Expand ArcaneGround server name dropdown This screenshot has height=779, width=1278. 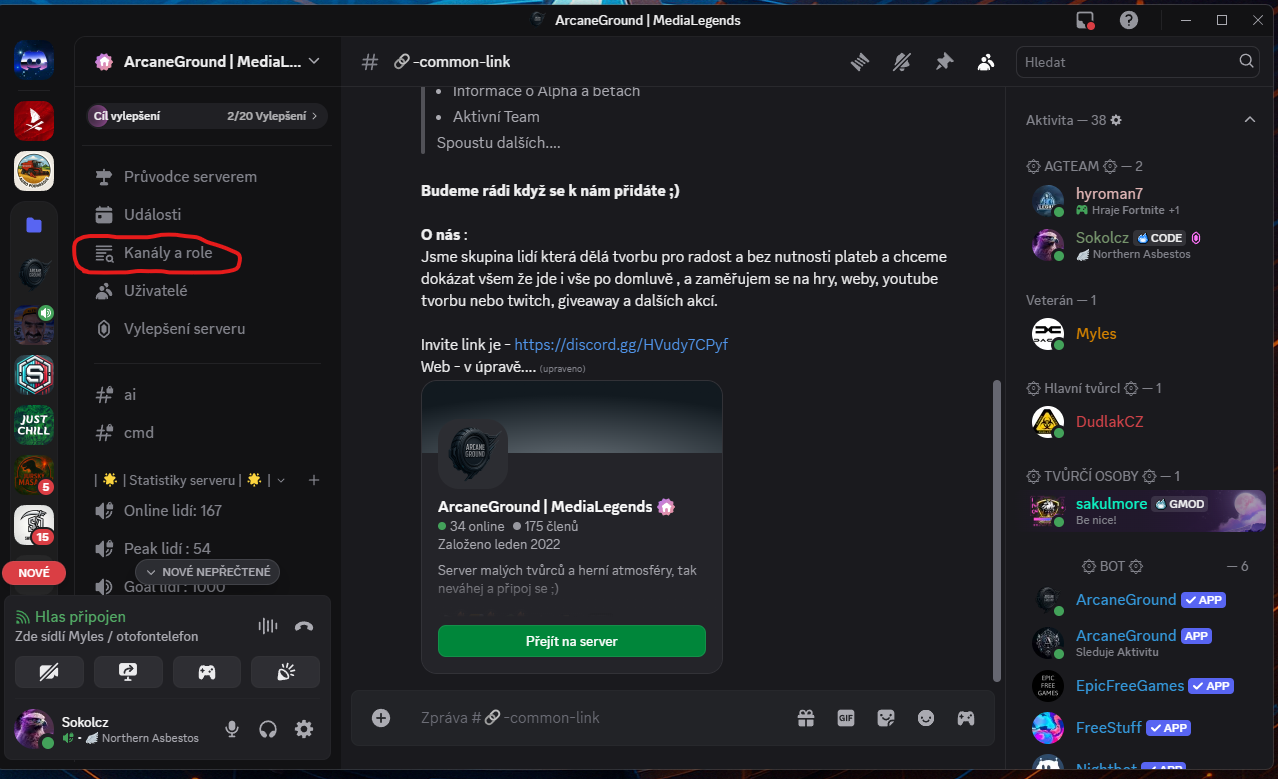coord(208,62)
